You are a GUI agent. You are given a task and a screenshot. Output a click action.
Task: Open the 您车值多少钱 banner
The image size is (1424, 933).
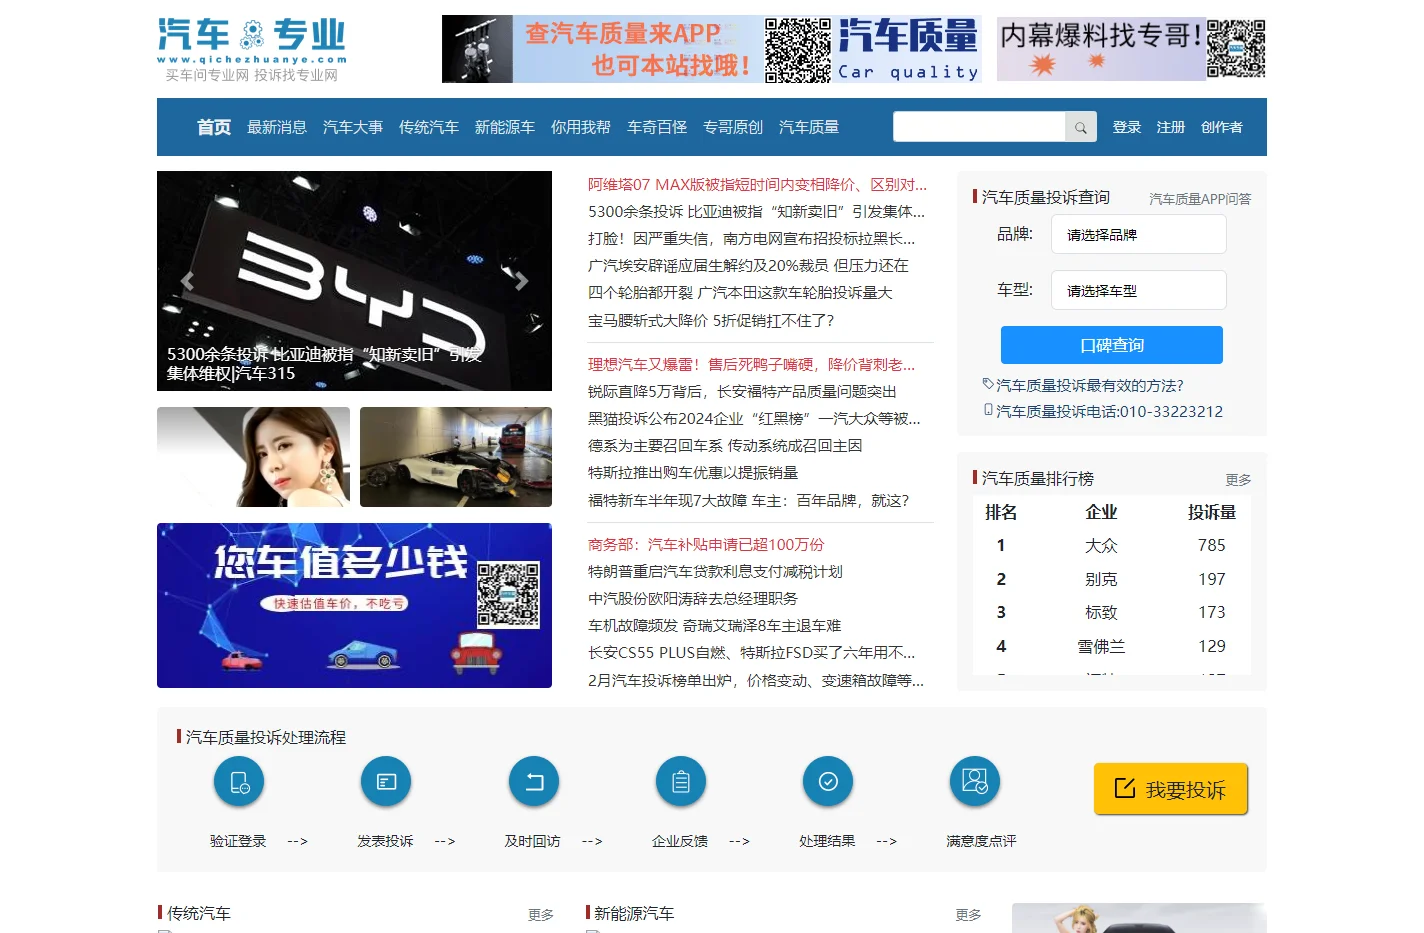coord(354,605)
